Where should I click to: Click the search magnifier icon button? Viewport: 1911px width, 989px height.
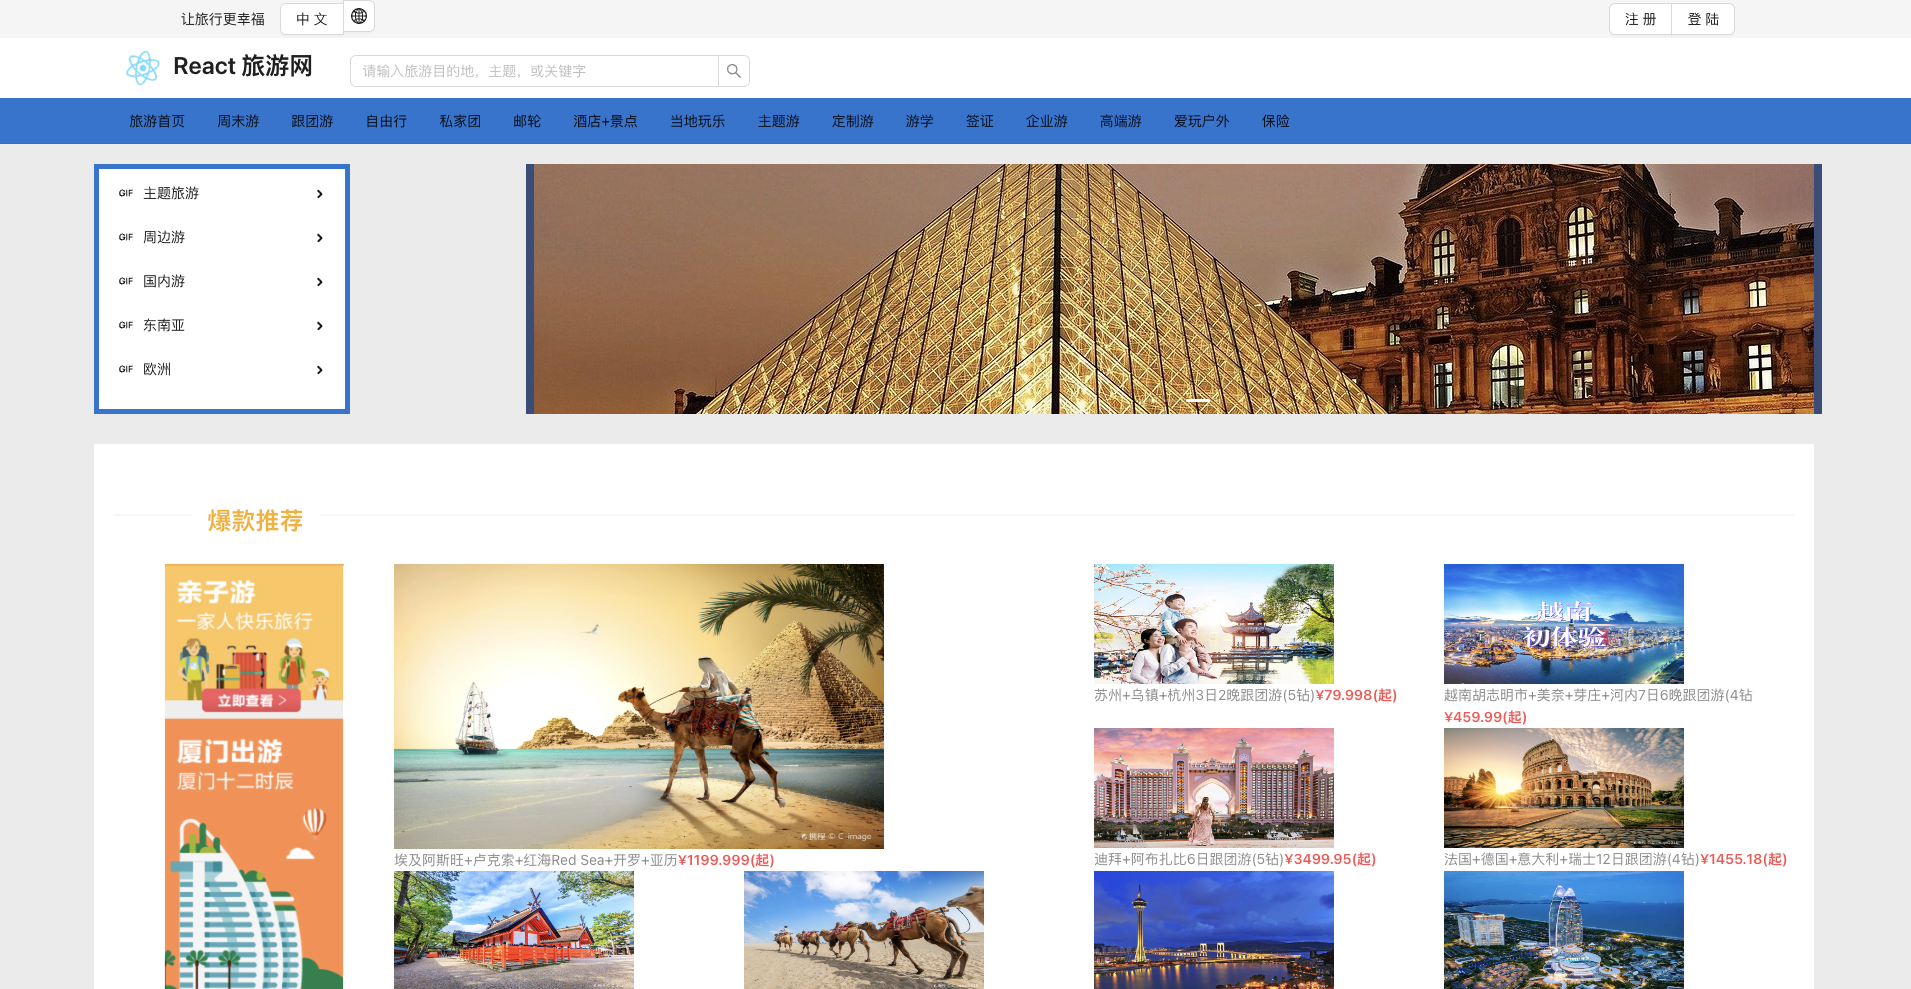(x=733, y=71)
